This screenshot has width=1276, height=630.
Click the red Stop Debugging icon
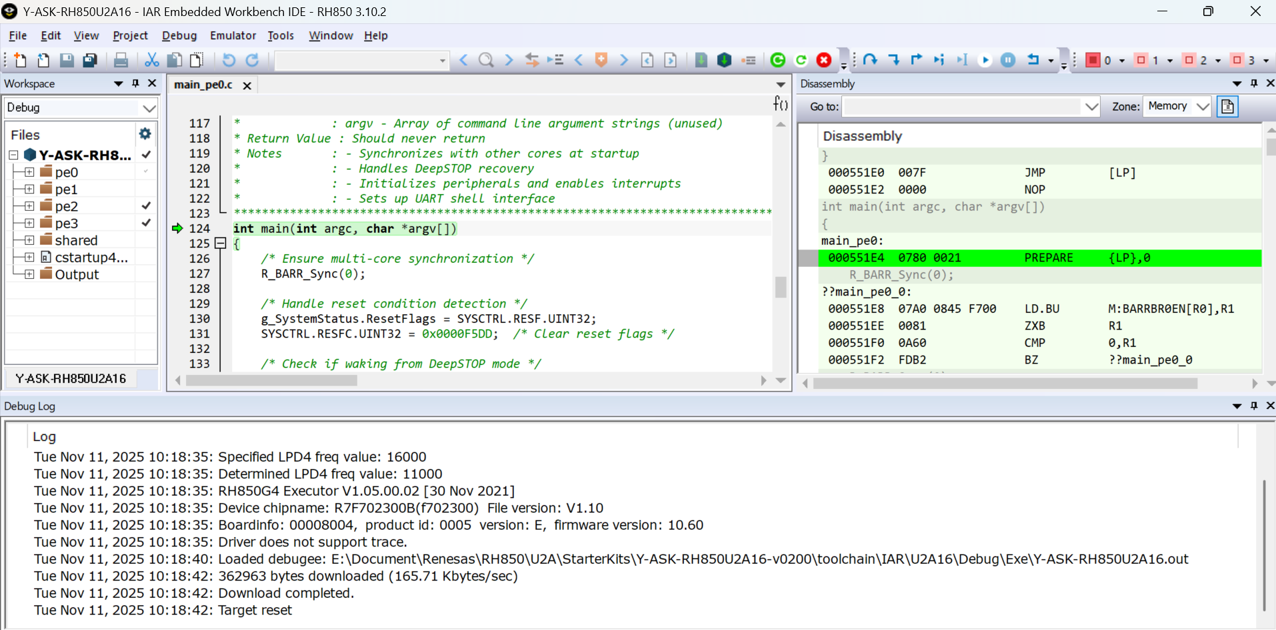tap(824, 60)
